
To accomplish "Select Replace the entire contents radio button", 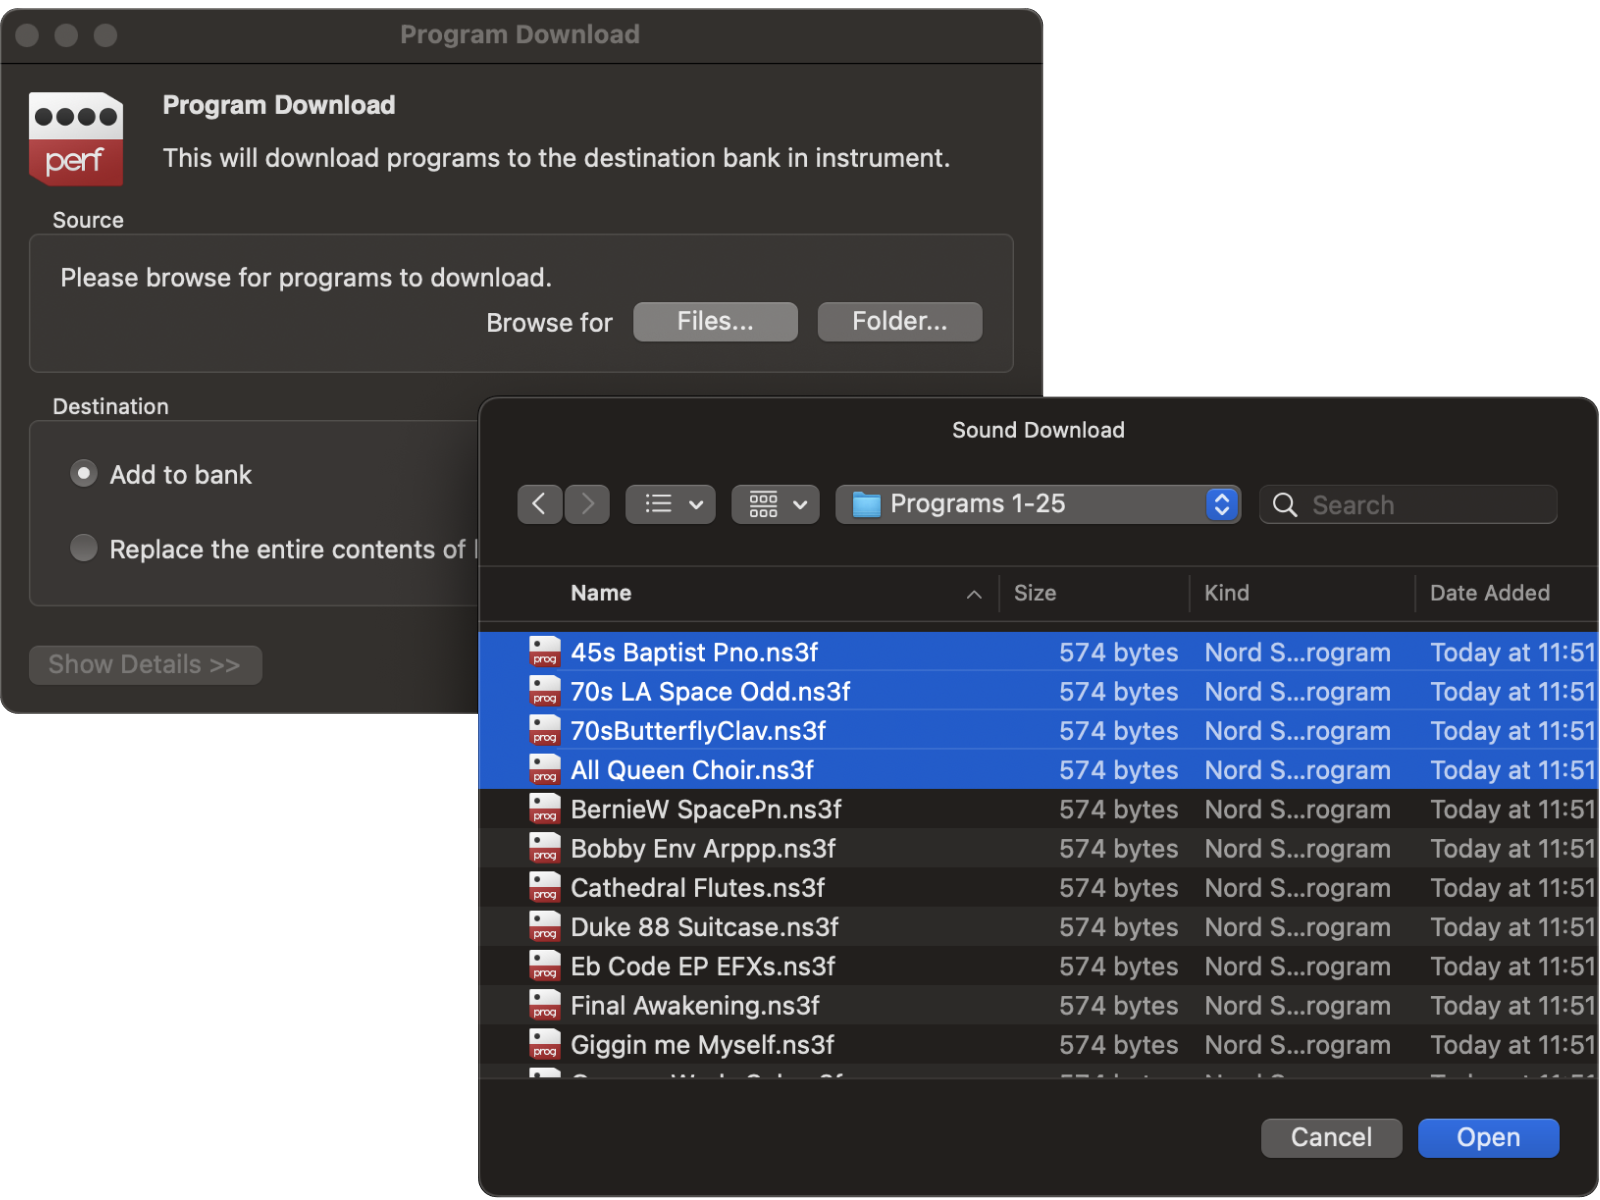I will pyautogui.click(x=84, y=548).
